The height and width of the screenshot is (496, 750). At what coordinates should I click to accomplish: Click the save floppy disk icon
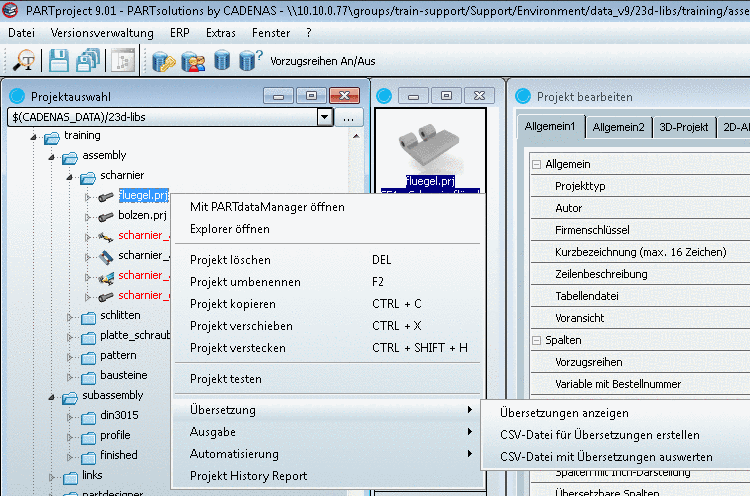58,61
